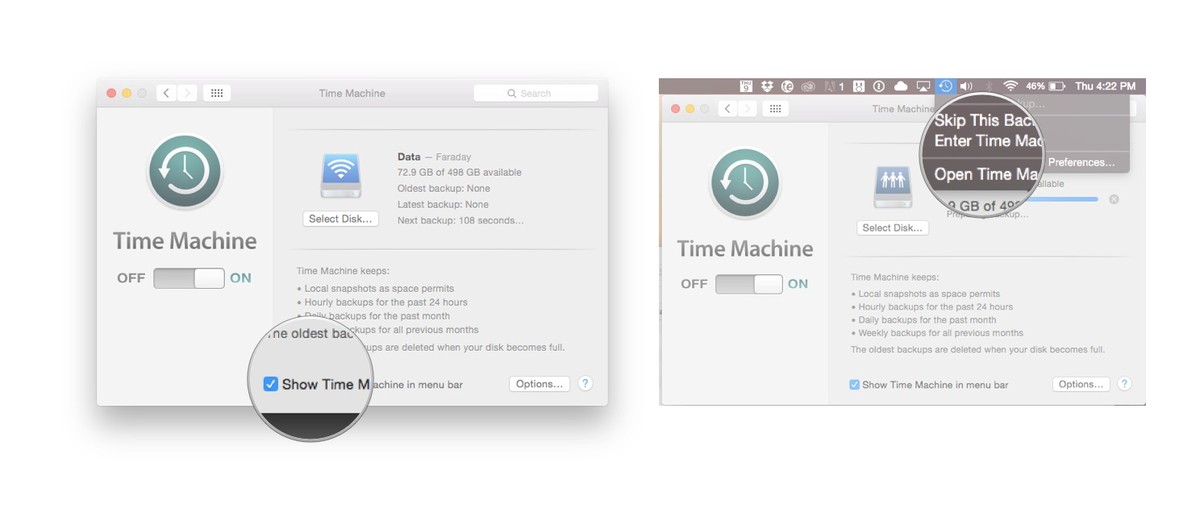Image resolution: width=1200 pixels, height=521 pixels.
Task: Click 'The oldest backups are deleted' line in backing-up window
Action: tap(978, 350)
